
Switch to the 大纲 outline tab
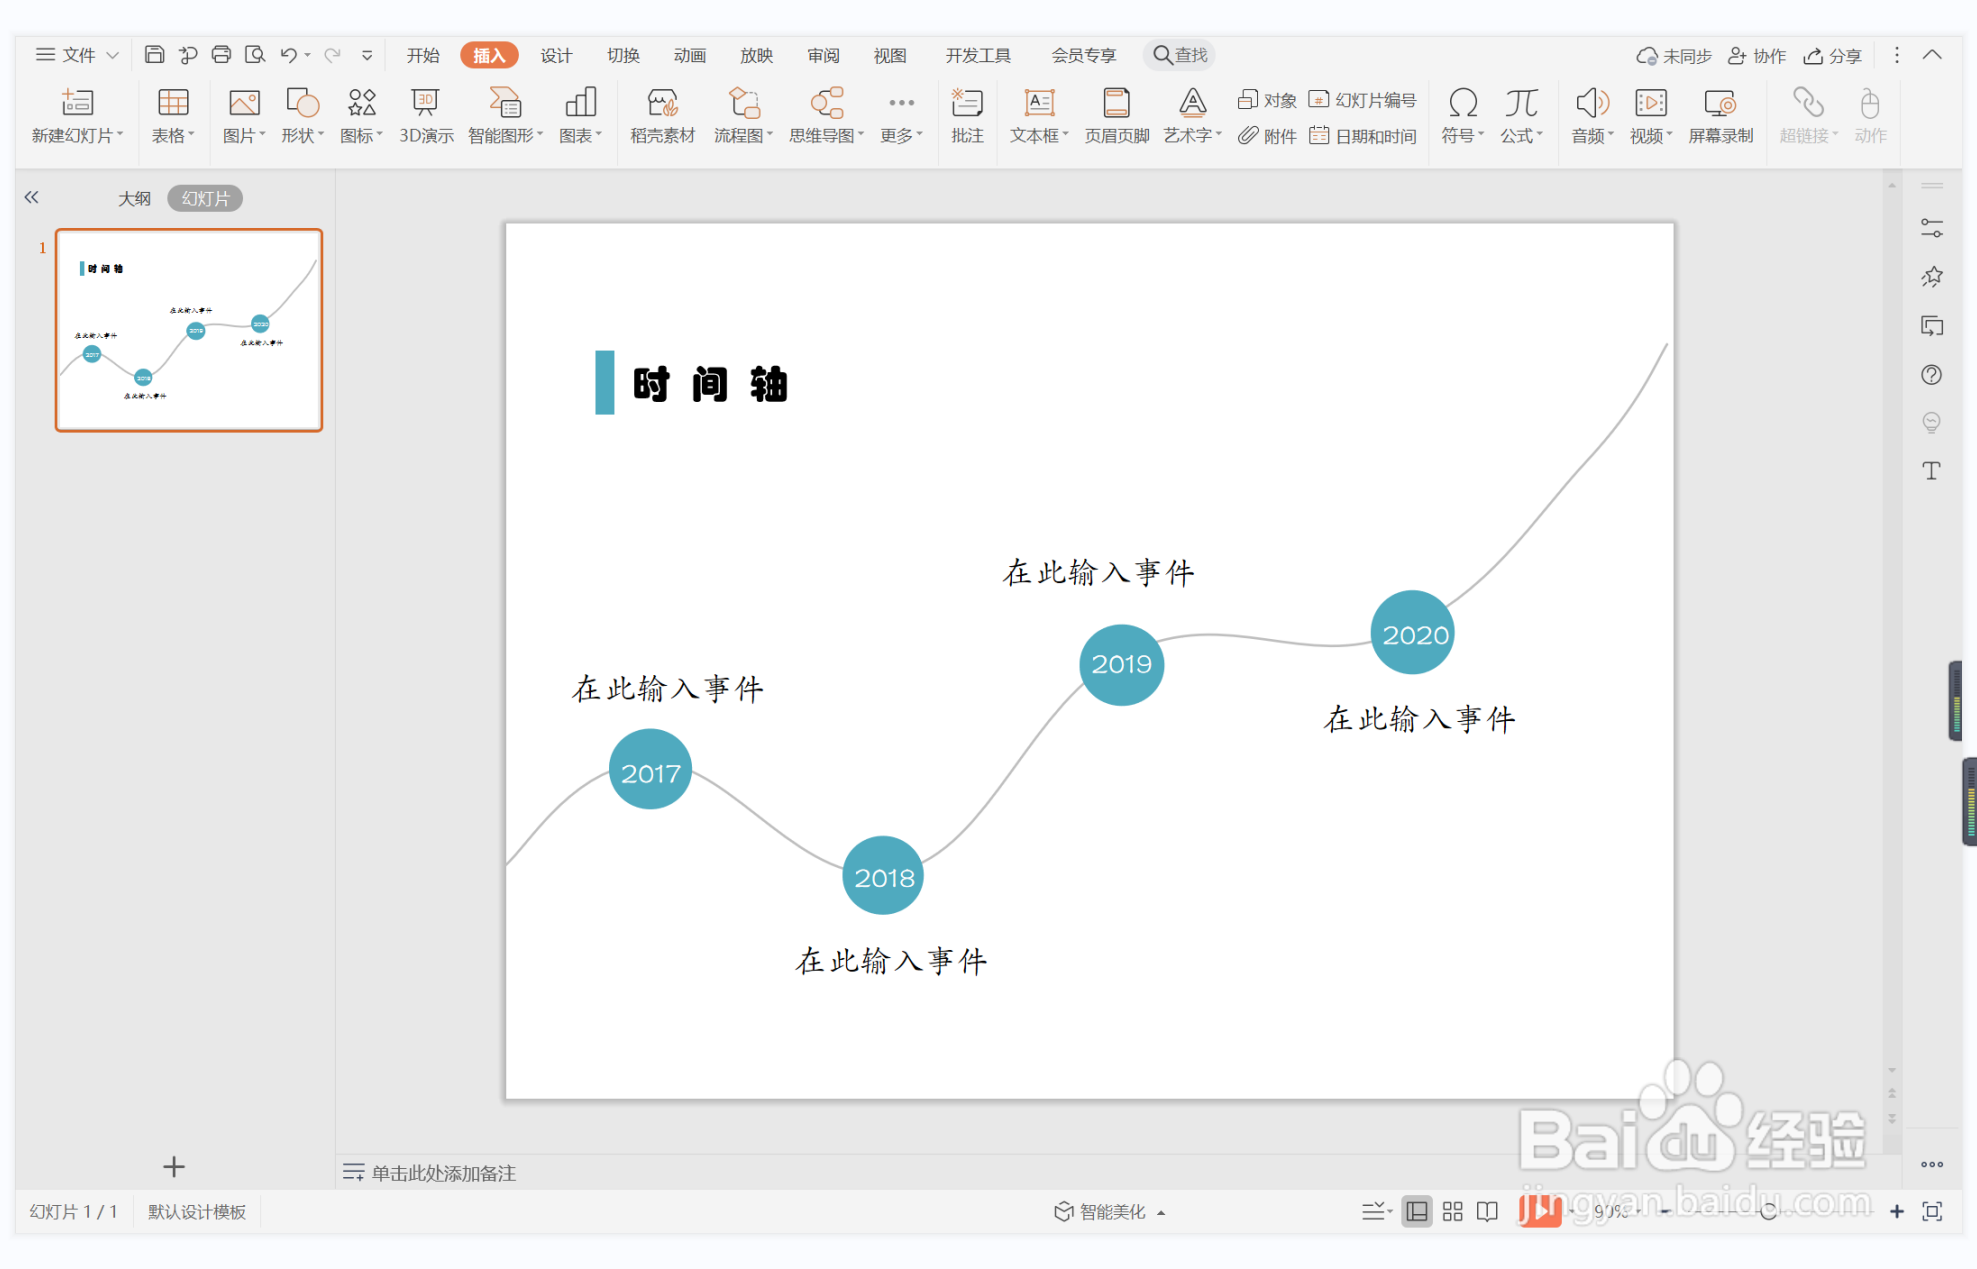134,198
